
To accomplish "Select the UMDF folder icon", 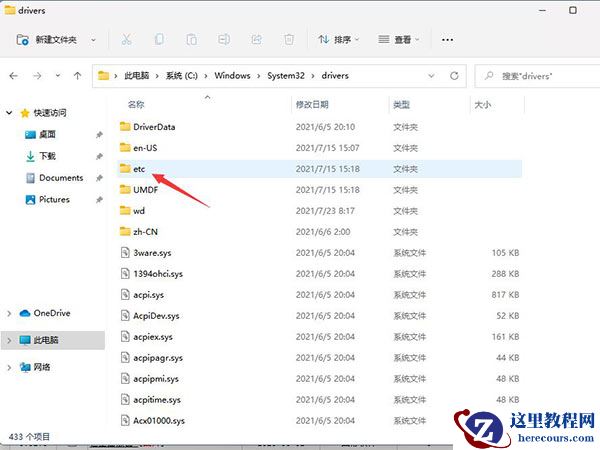I will click(125, 189).
